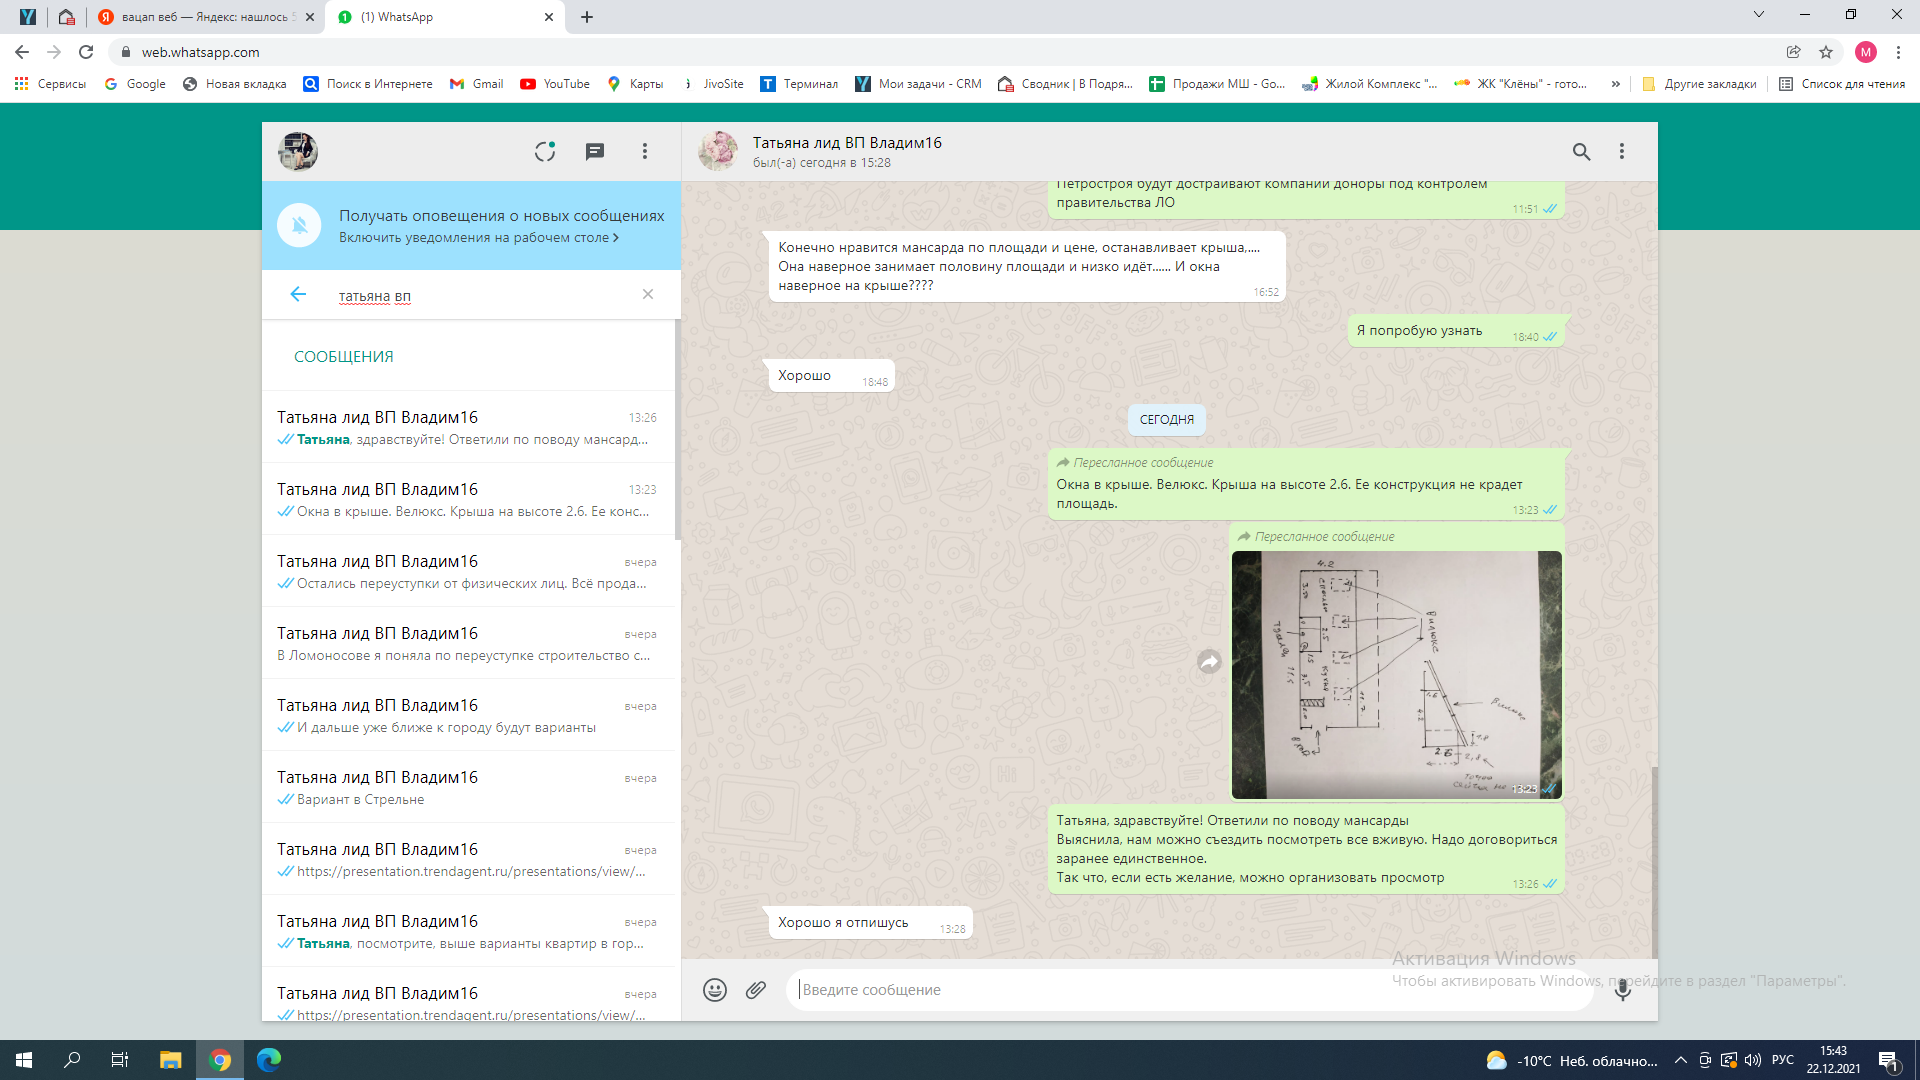
Task: Switch to the Yandex search tab
Action: [x=205, y=17]
